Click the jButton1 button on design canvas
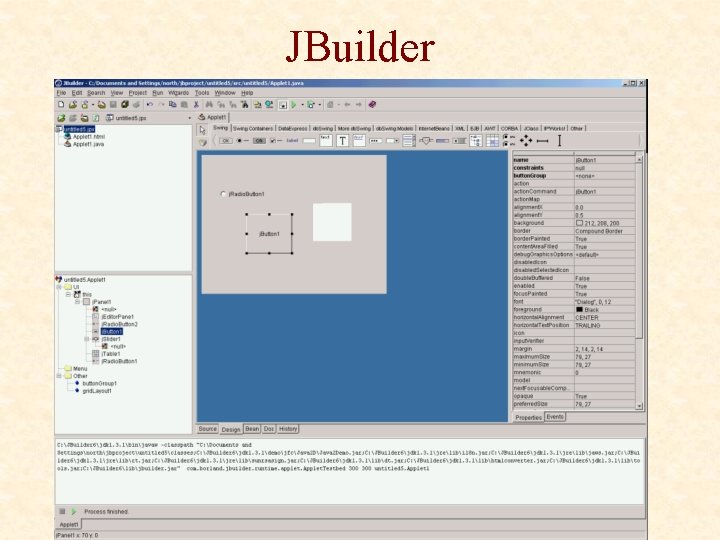720x540 pixels. coord(269,234)
